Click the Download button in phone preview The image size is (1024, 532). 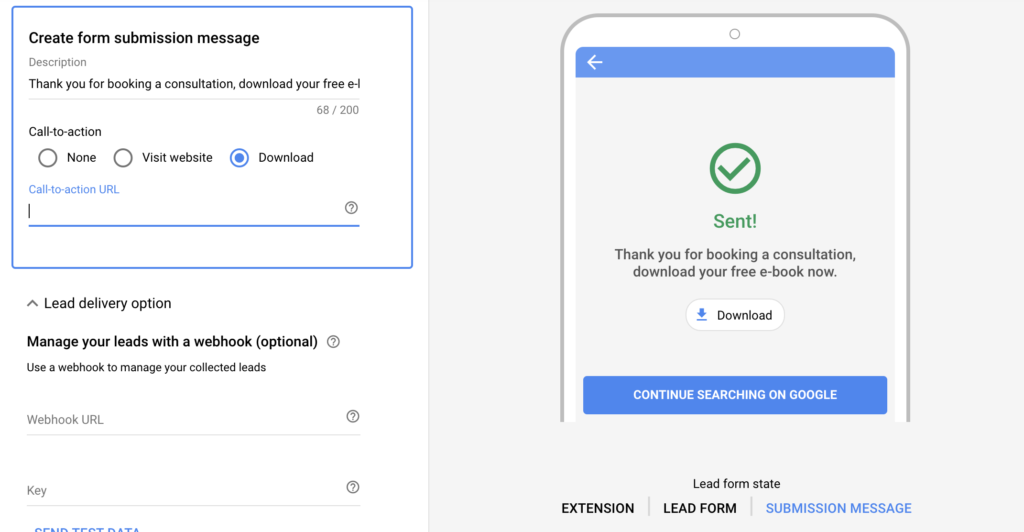tap(735, 315)
